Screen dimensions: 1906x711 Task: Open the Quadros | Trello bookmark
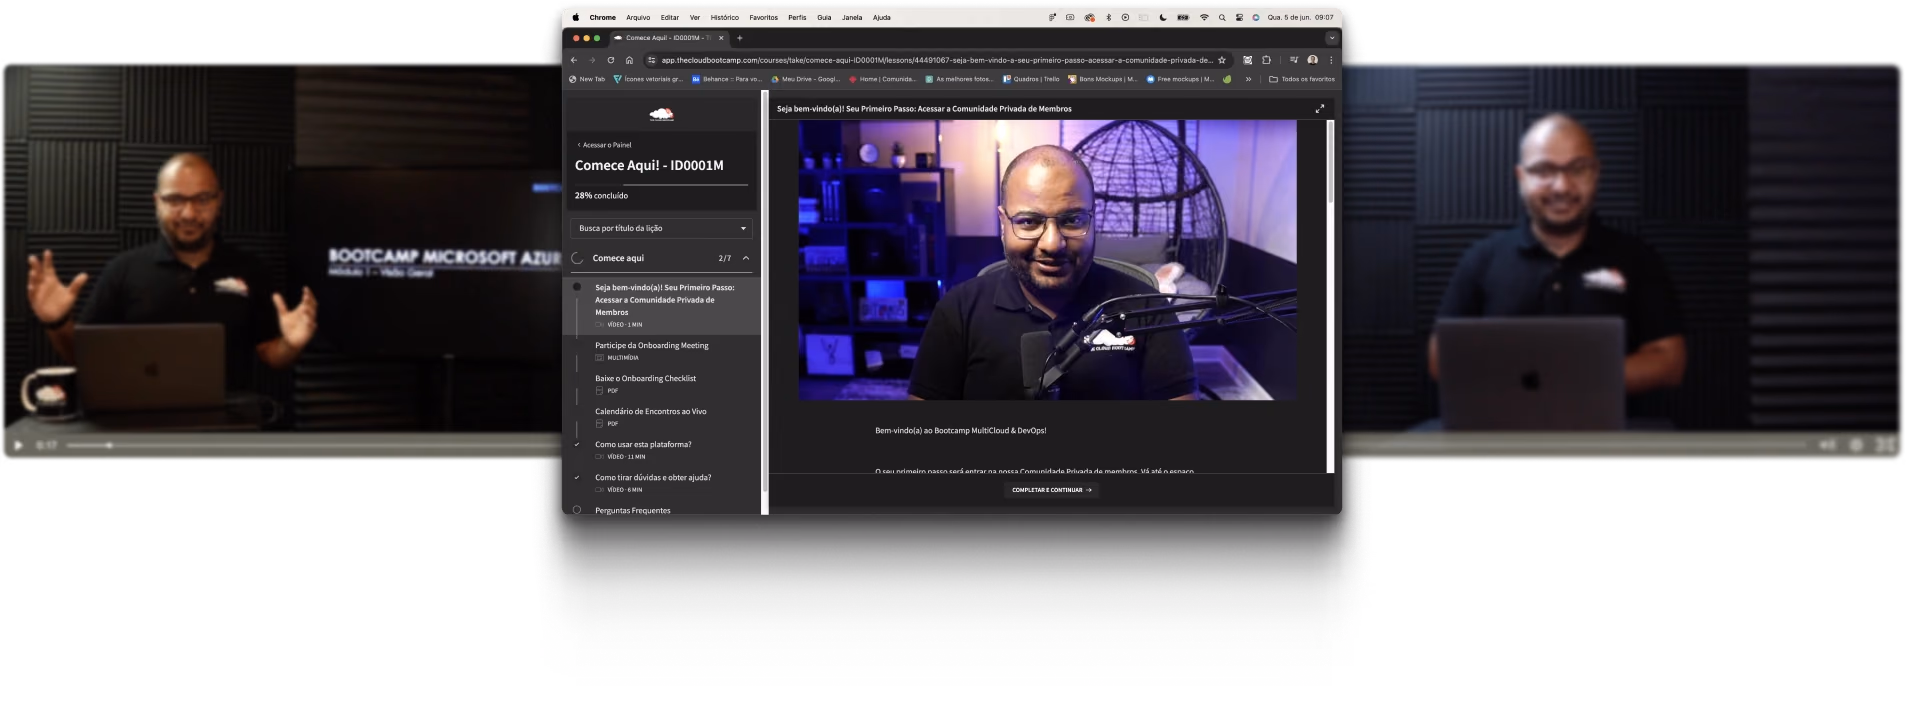click(1031, 79)
